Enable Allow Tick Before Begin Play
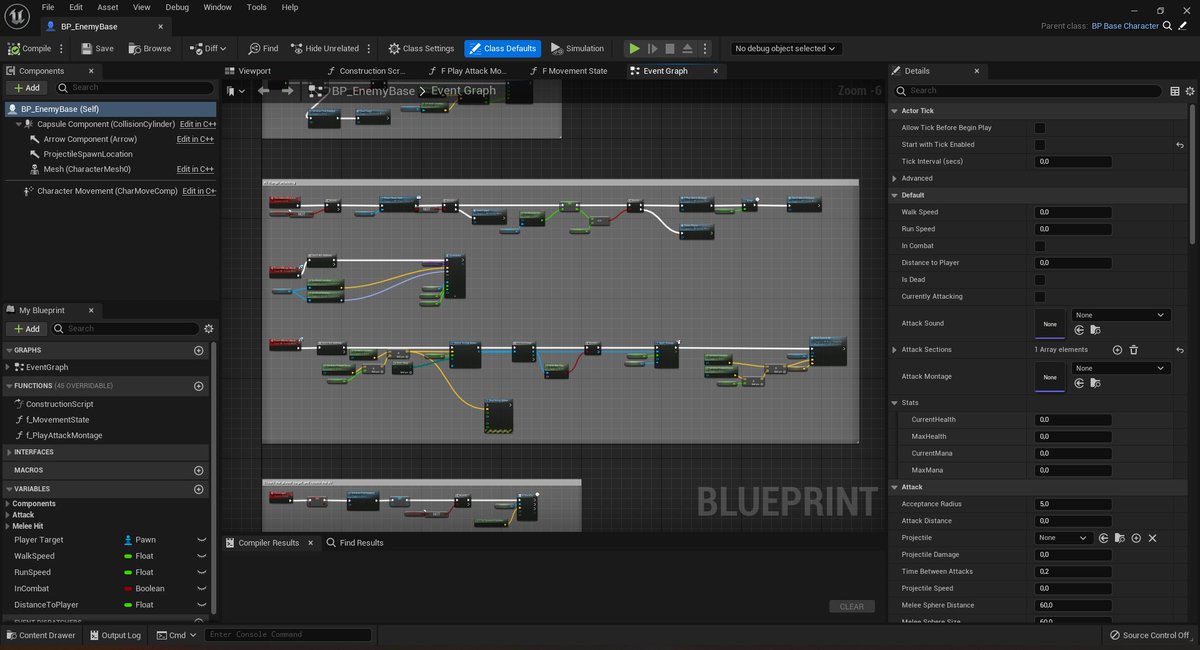1200x650 pixels. point(1040,128)
